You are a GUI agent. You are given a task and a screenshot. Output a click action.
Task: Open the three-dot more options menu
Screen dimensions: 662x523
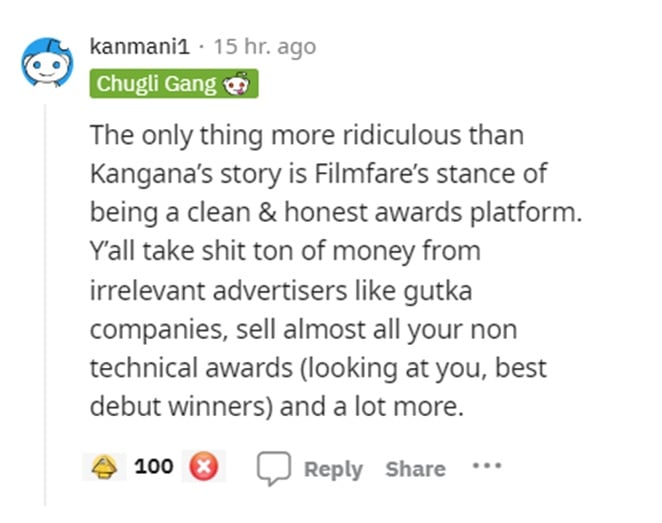coord(486,467)
